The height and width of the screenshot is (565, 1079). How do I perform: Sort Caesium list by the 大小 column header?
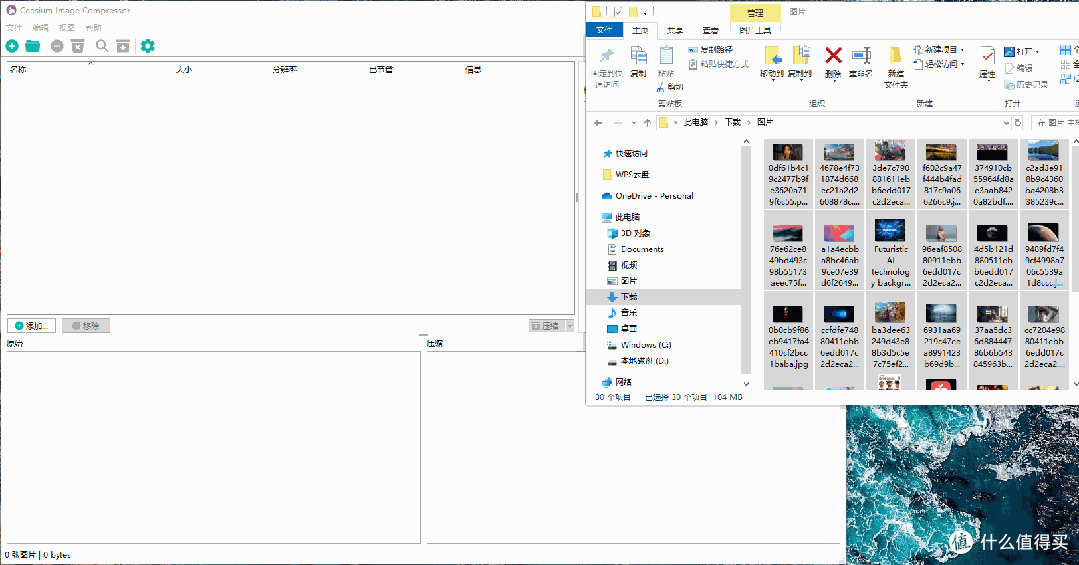click(x=184, y=70)
